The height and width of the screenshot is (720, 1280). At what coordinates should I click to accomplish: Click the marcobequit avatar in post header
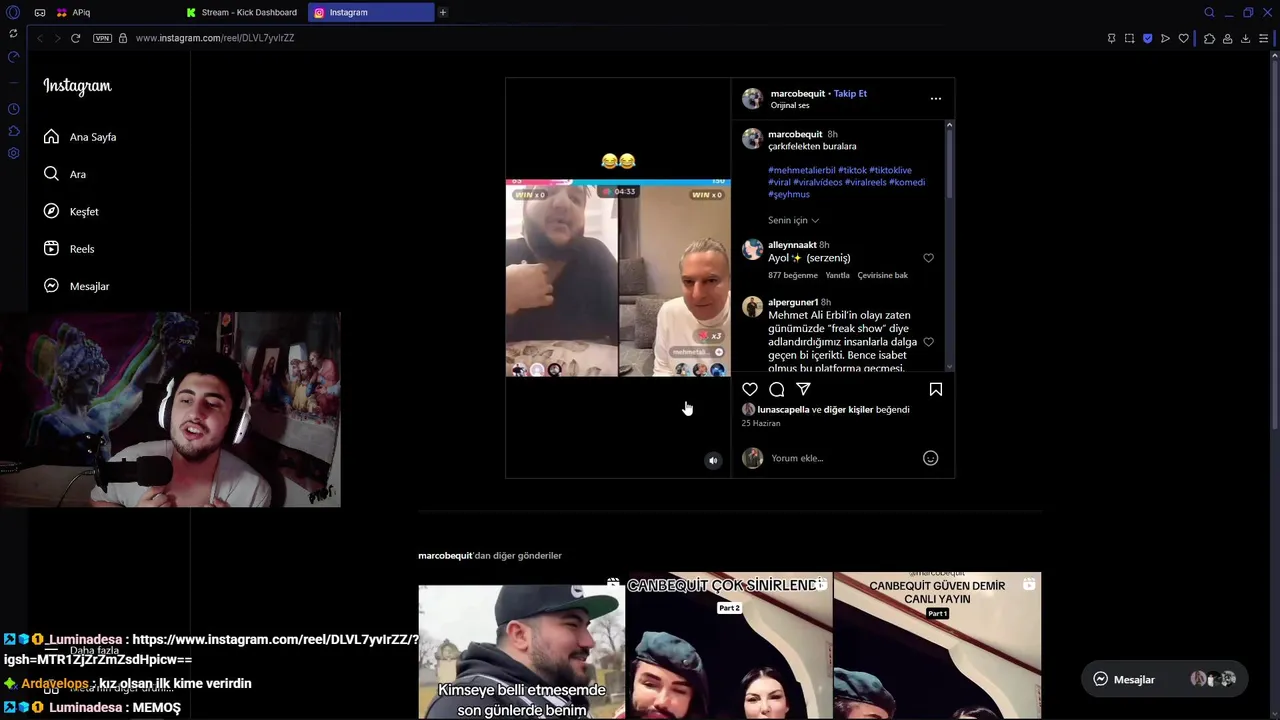click(x=752, y=99)
